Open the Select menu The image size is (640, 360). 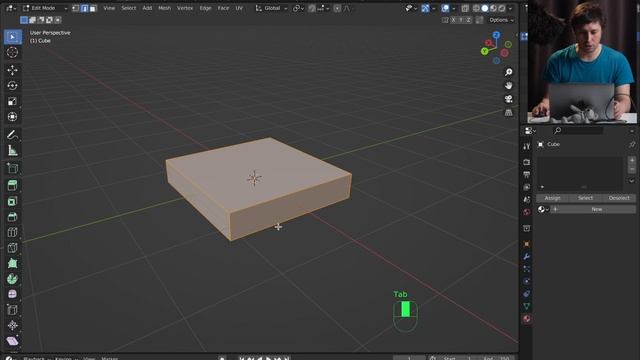point(129,8)
